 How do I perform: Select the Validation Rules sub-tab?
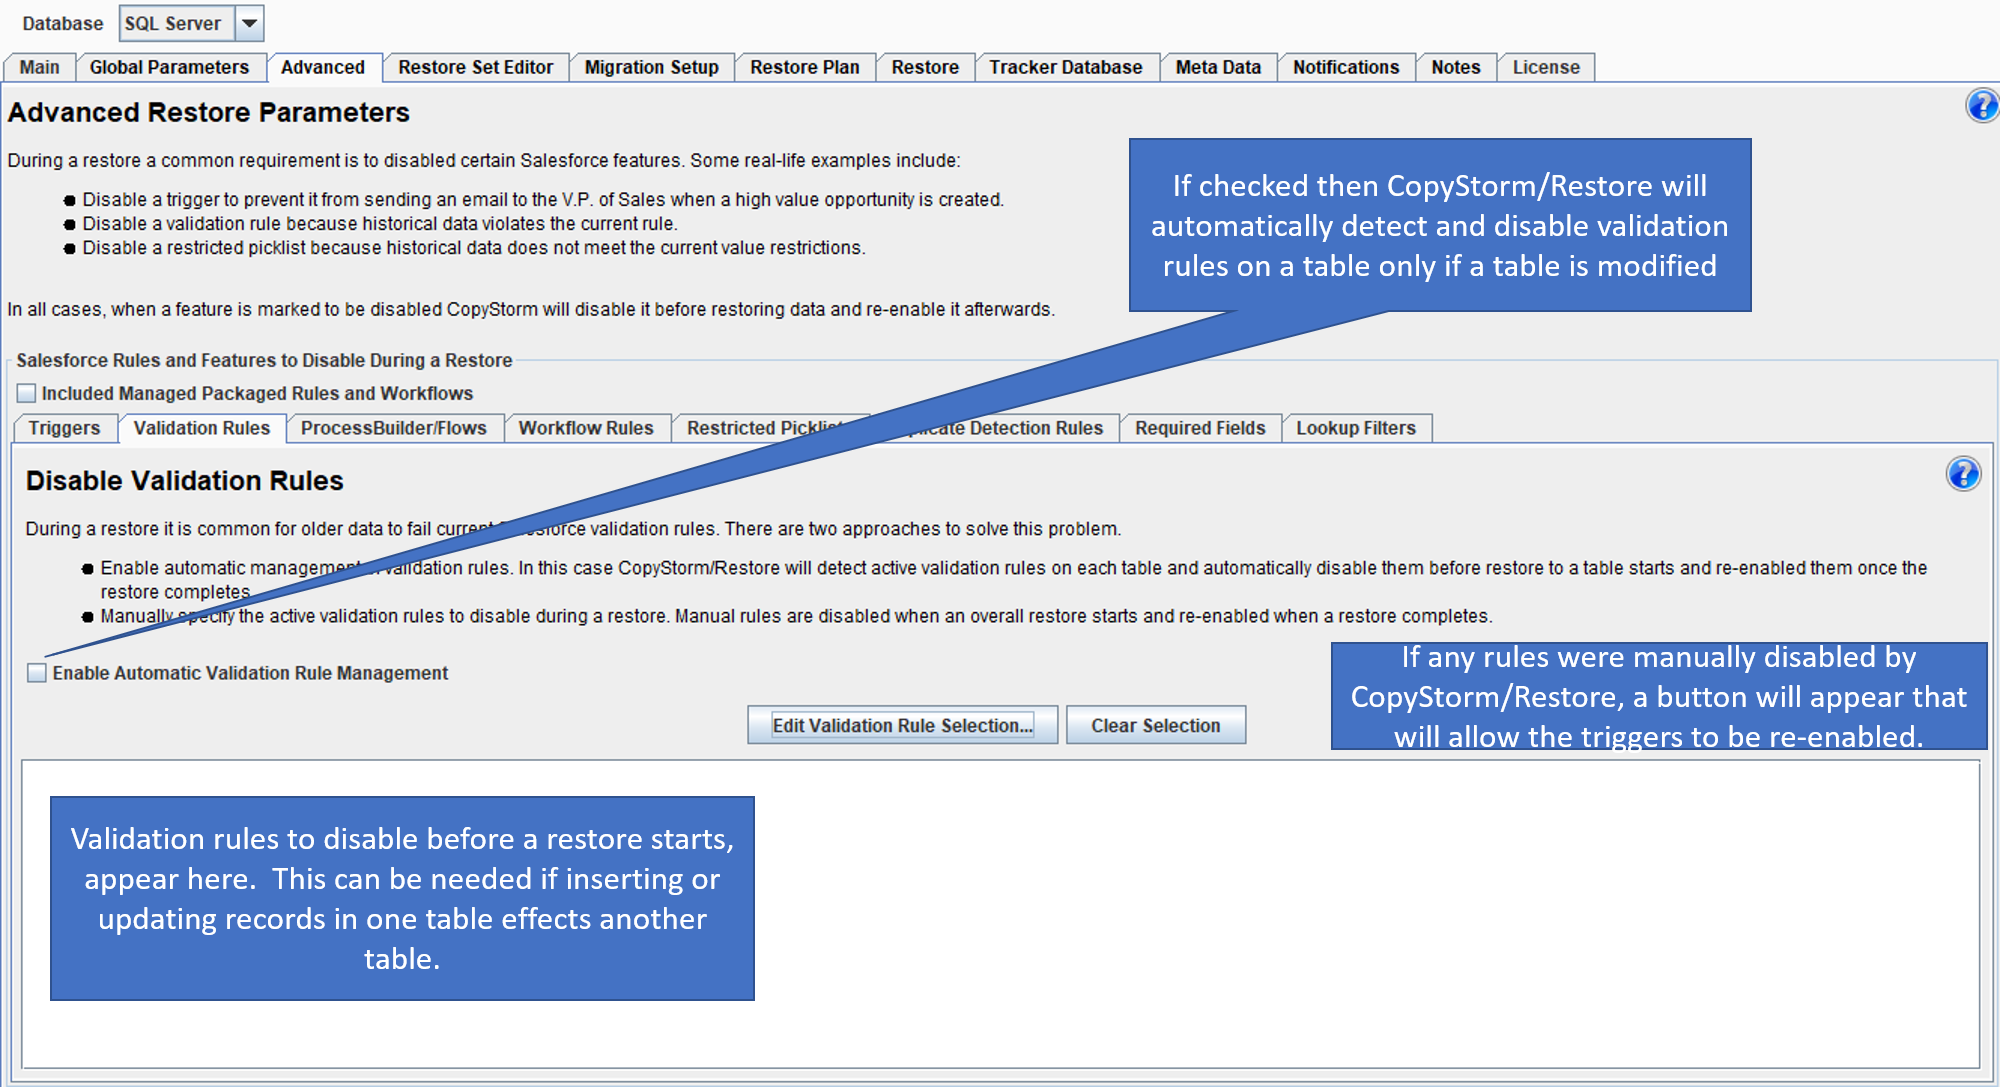202,428
